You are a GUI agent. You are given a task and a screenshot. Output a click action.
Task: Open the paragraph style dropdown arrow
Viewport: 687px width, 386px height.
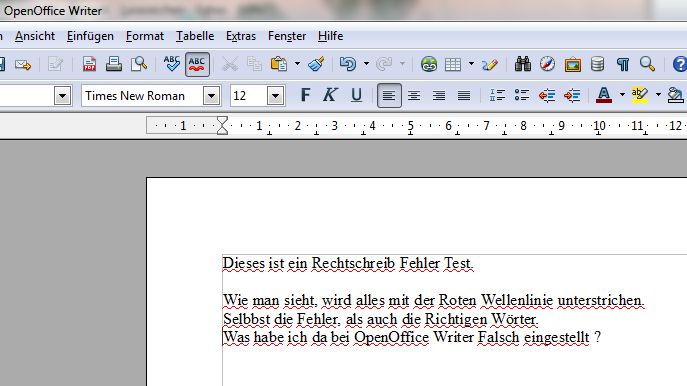tap(63, 96)
